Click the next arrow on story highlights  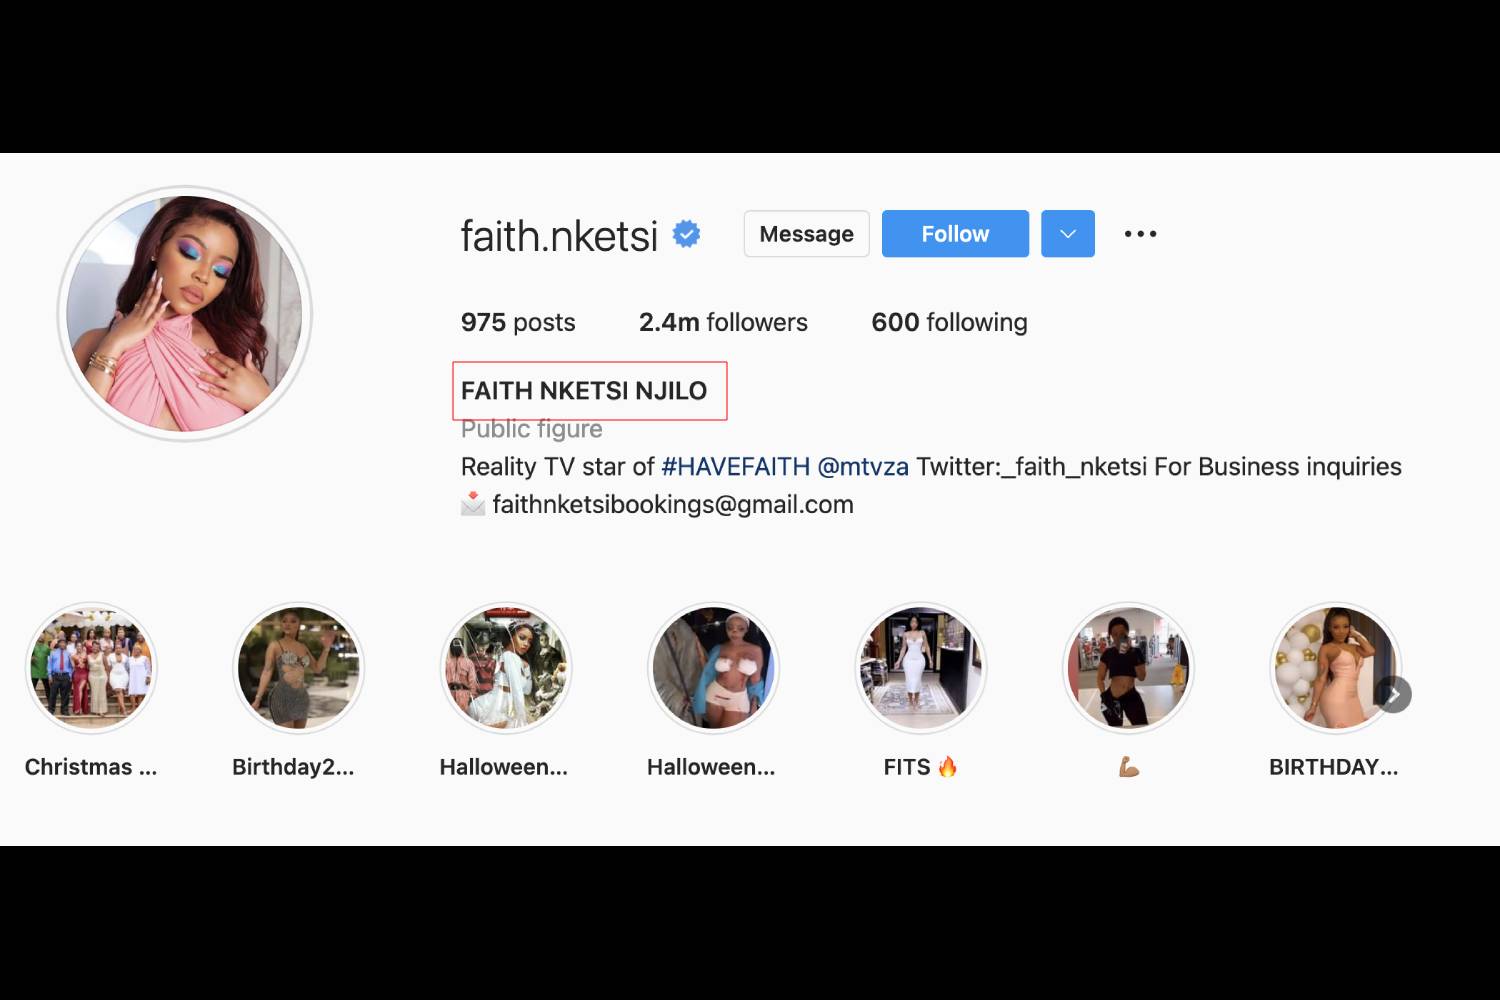[x=1393, y=694]
